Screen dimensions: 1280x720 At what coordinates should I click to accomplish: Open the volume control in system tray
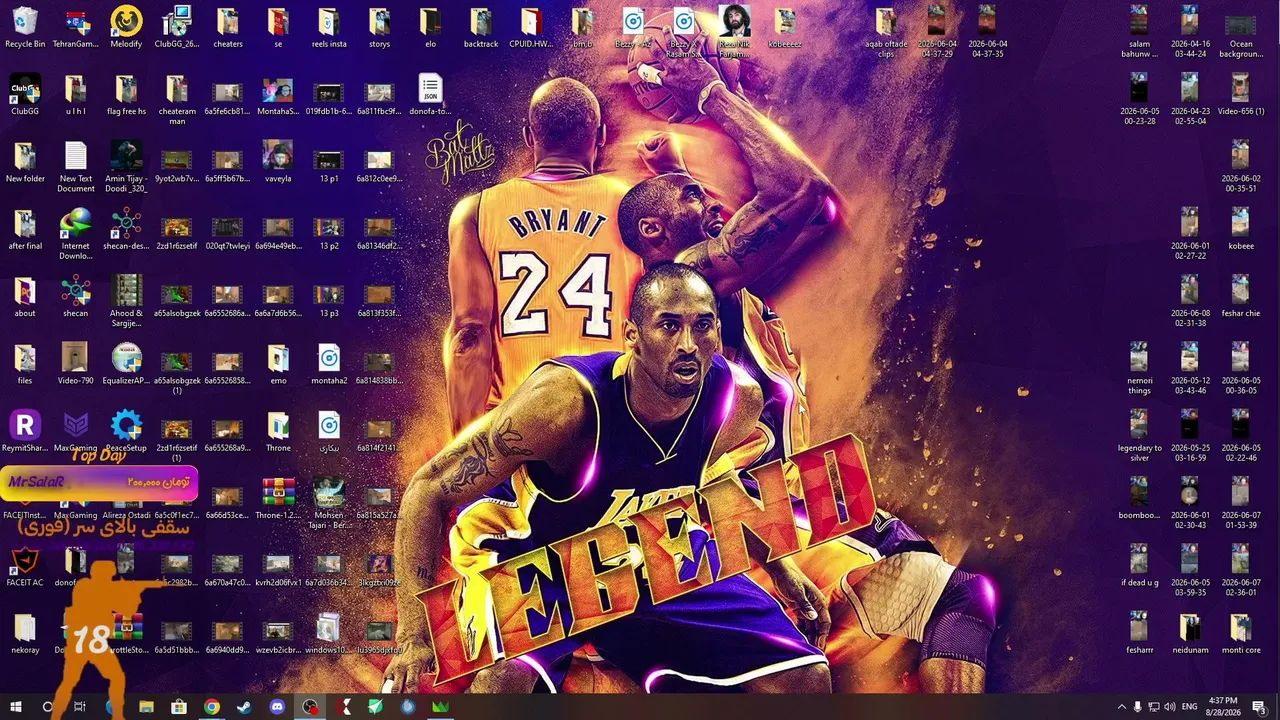point(1171,707)
